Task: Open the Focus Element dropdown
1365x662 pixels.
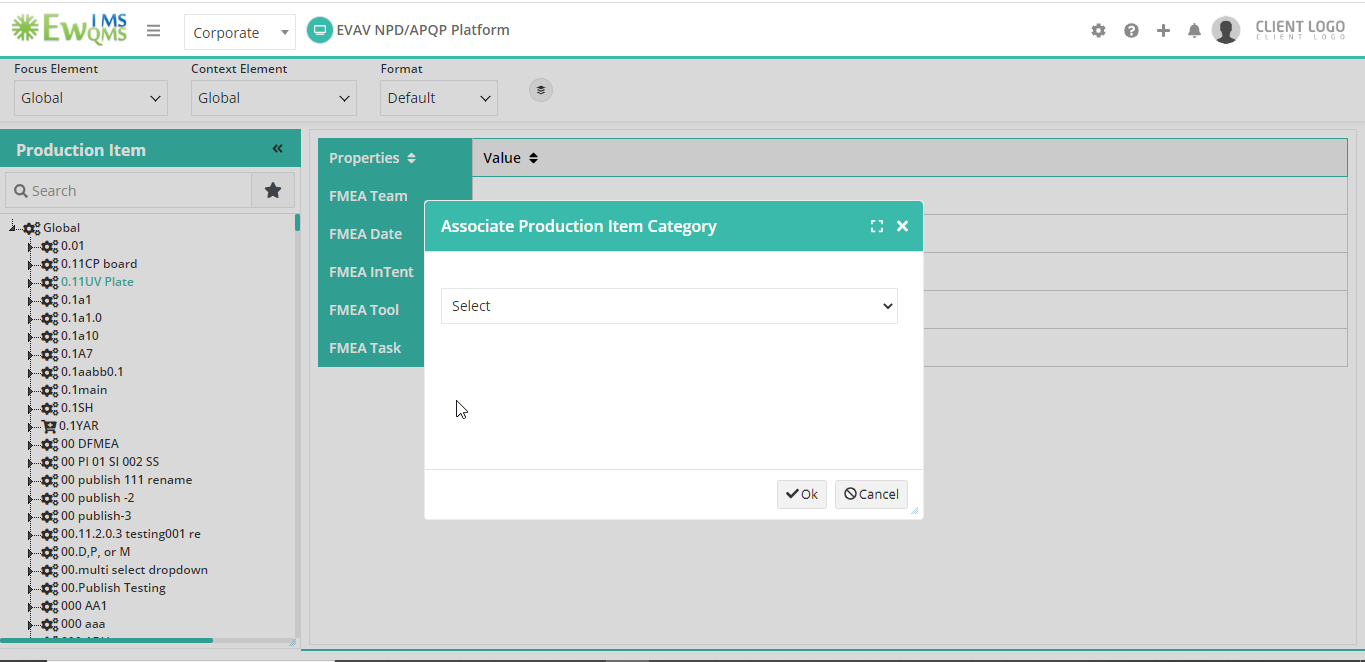Action: click(91, 98)
